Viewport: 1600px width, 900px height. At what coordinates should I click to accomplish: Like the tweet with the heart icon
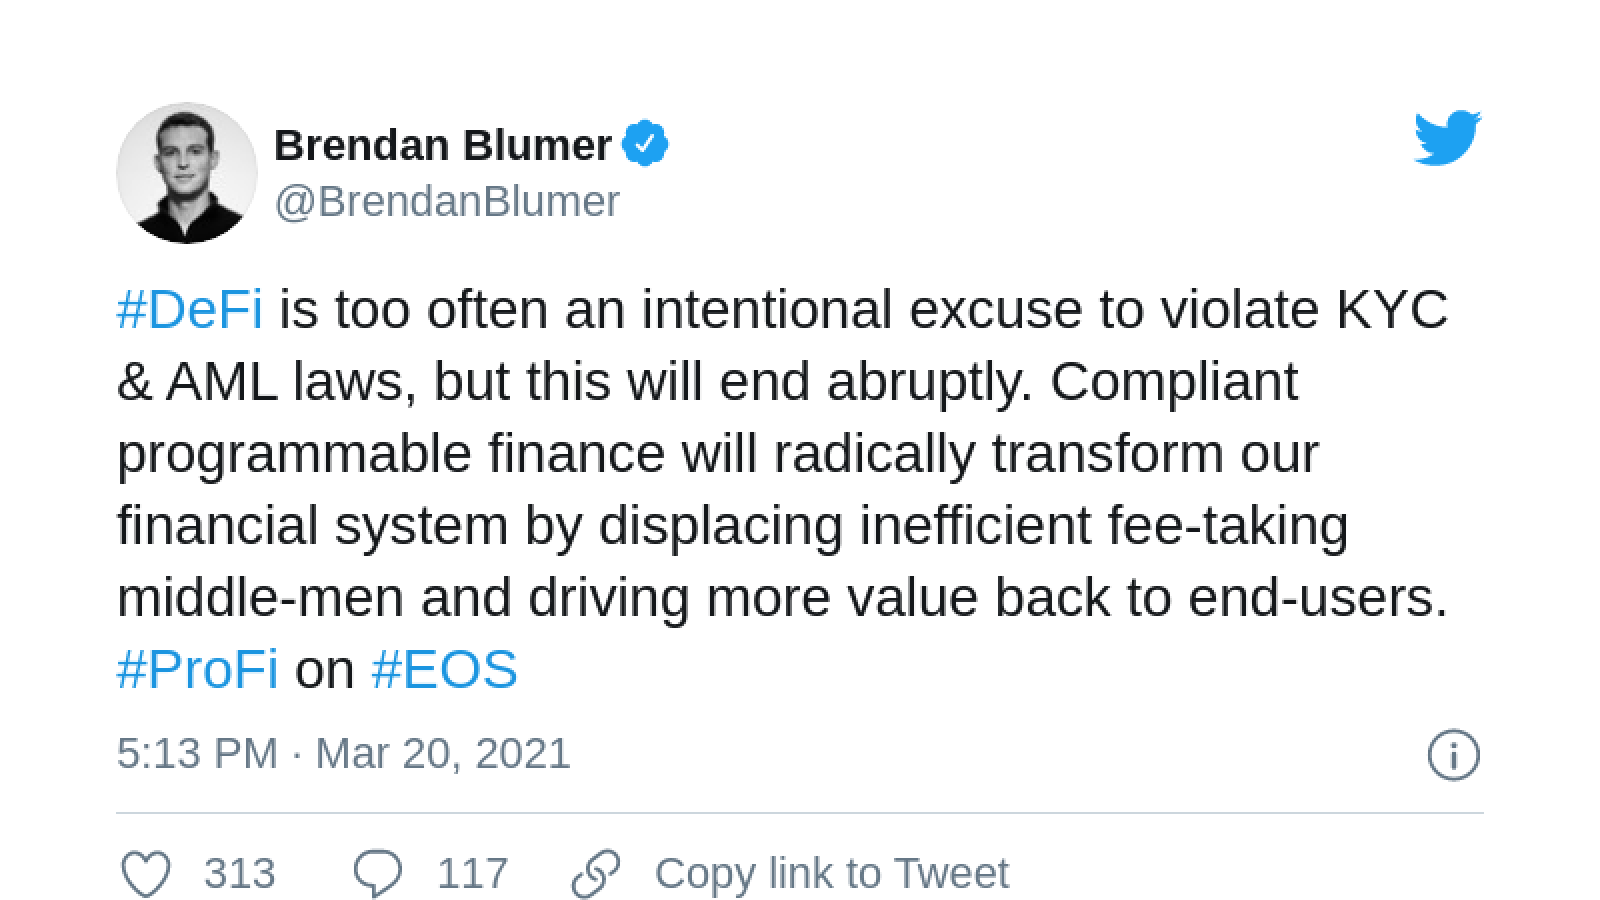(x=146, y=873)
